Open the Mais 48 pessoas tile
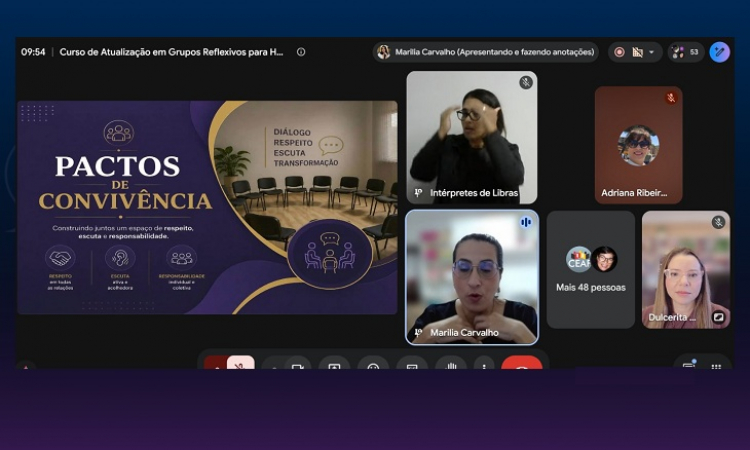 click(x=591, y=270)
